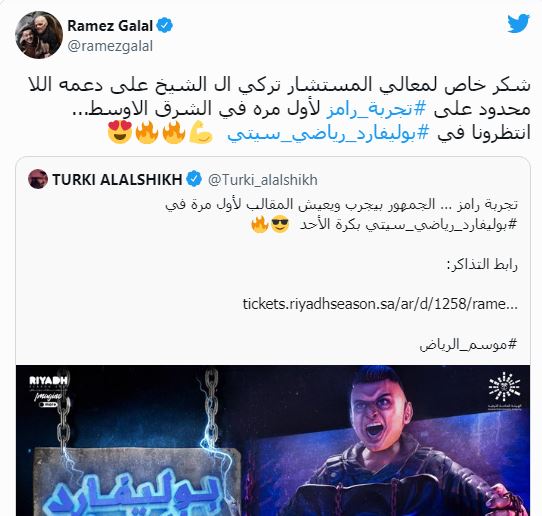This screenshot has height=516, width=542.
Task: Click the Riyadh Season logo on poster
Action: 48,391
